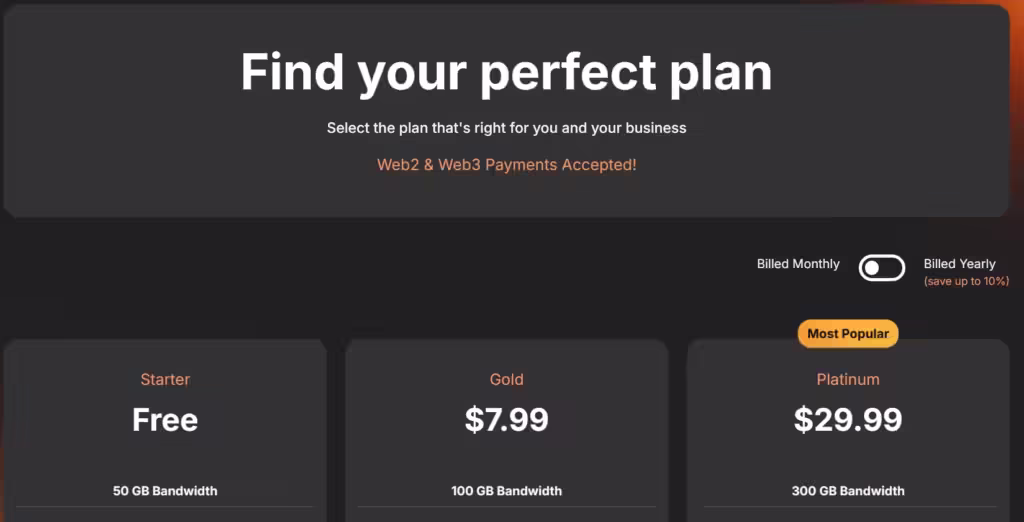This screenshot has width=1024, height=522.
Task: Select the Starter plan title
Action: (x=165, y=380)
